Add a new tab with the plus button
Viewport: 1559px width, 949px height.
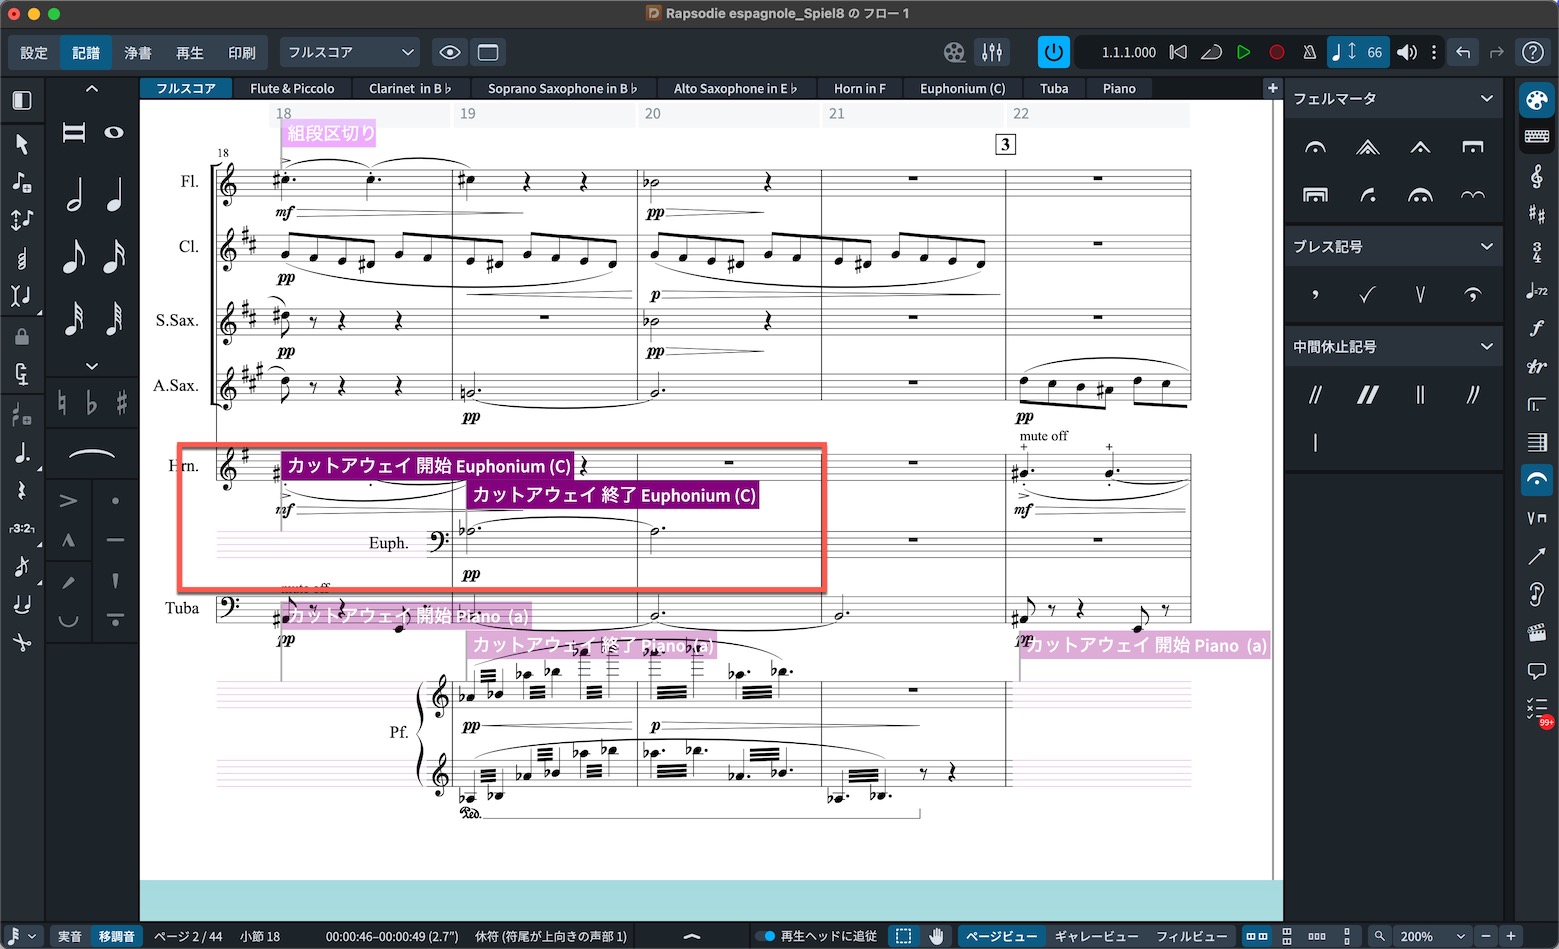tap(1272, 88)
